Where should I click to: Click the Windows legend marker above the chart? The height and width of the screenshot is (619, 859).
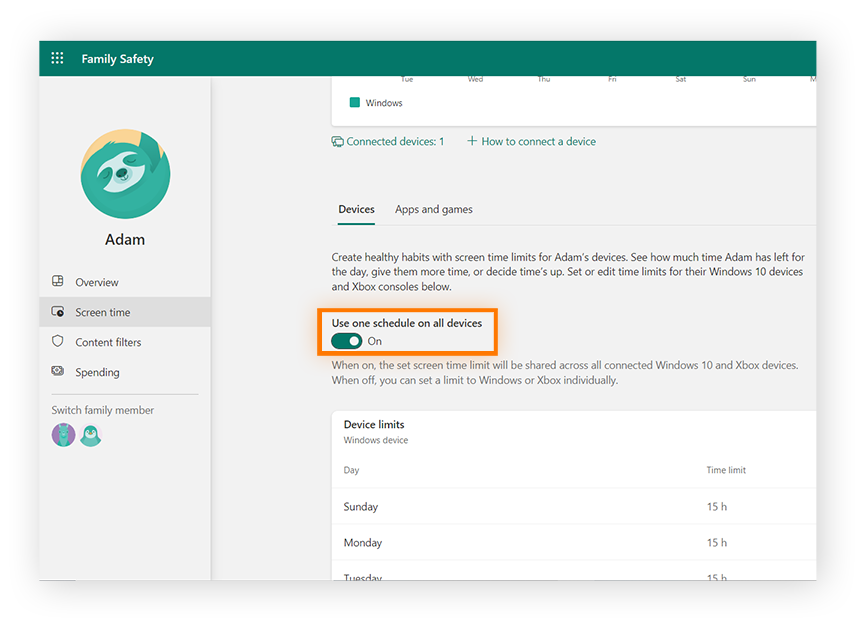(355, 102)
